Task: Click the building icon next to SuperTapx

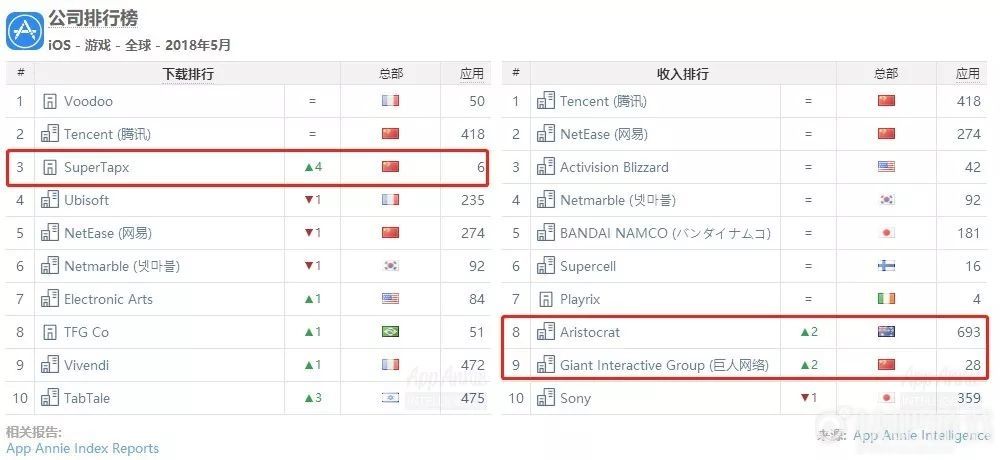Action: point(50,167)
